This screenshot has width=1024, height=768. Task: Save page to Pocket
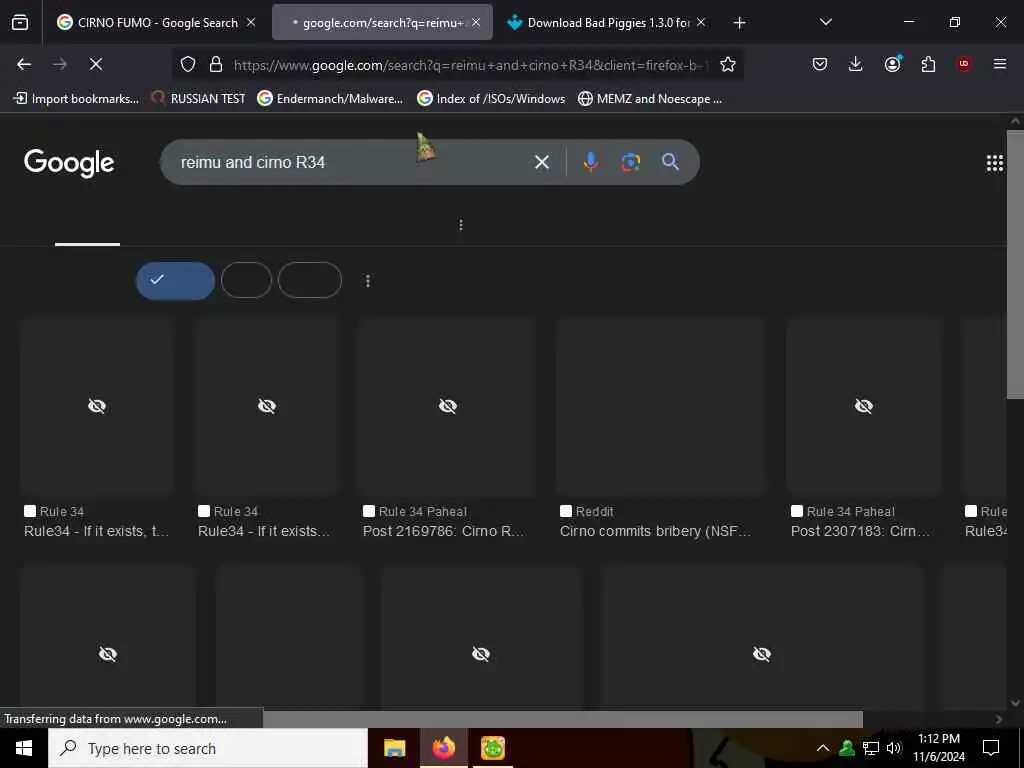click(x=820, y=64)
